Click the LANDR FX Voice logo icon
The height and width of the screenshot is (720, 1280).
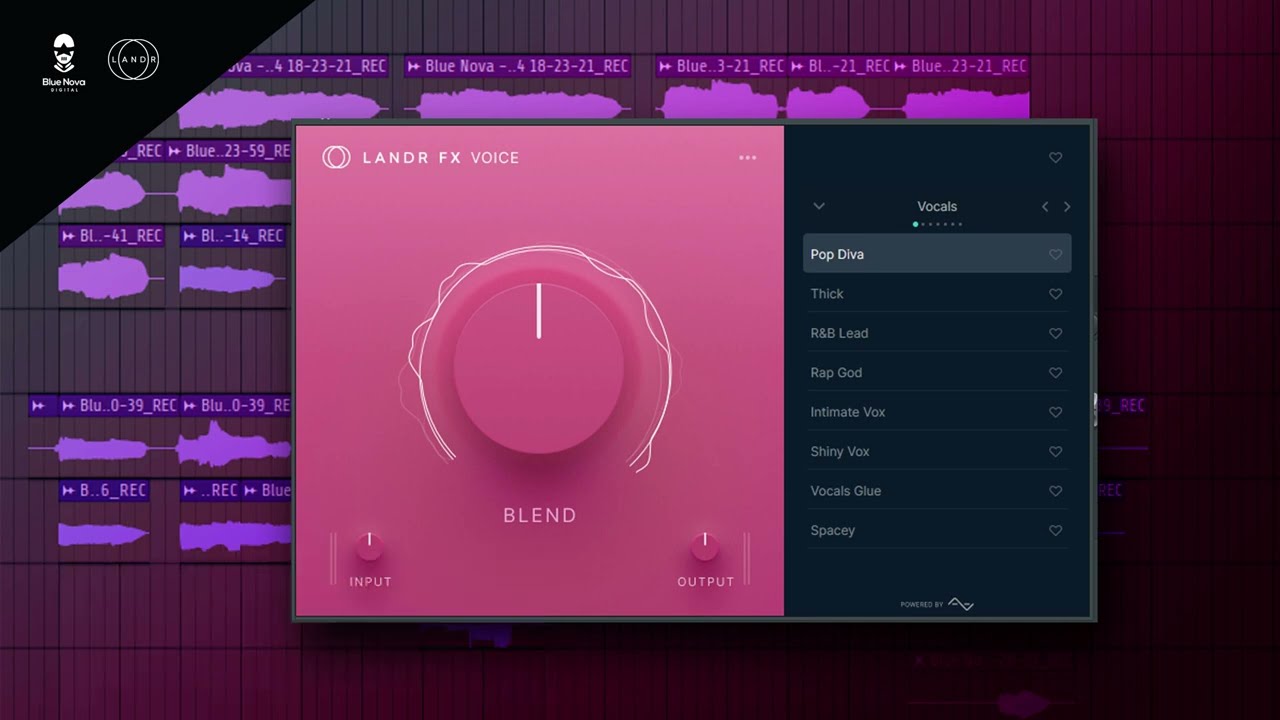(x=336, y=157)
